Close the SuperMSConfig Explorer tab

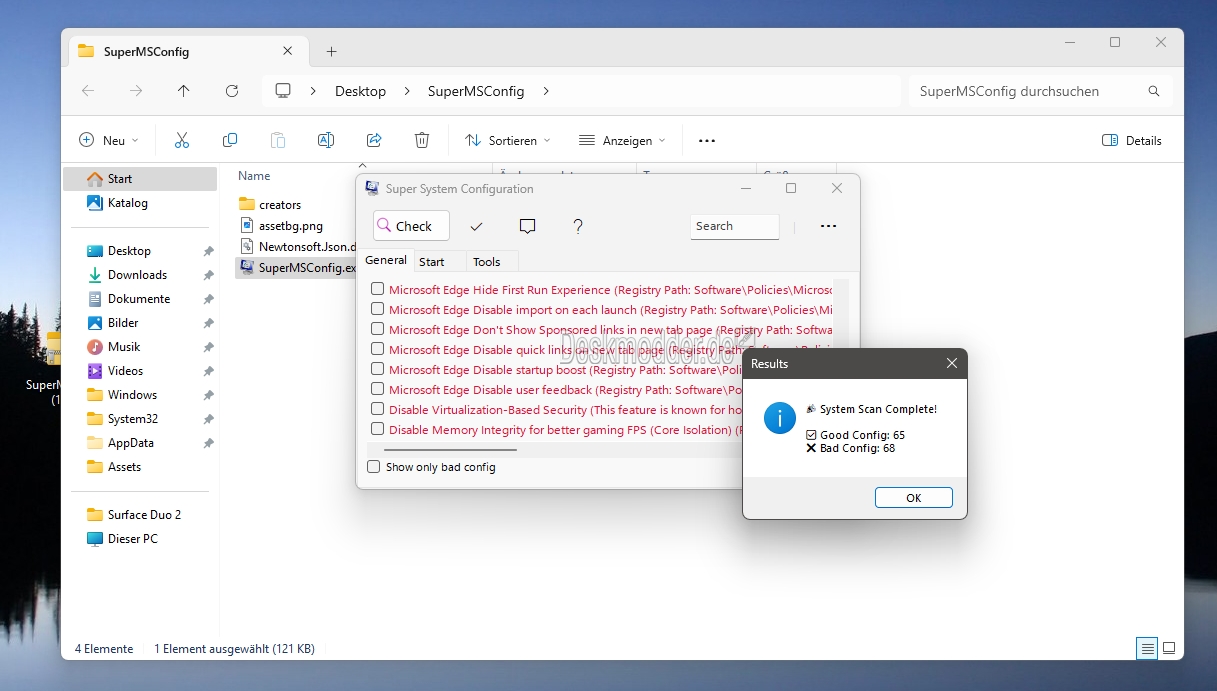click(x=288, y=51)
